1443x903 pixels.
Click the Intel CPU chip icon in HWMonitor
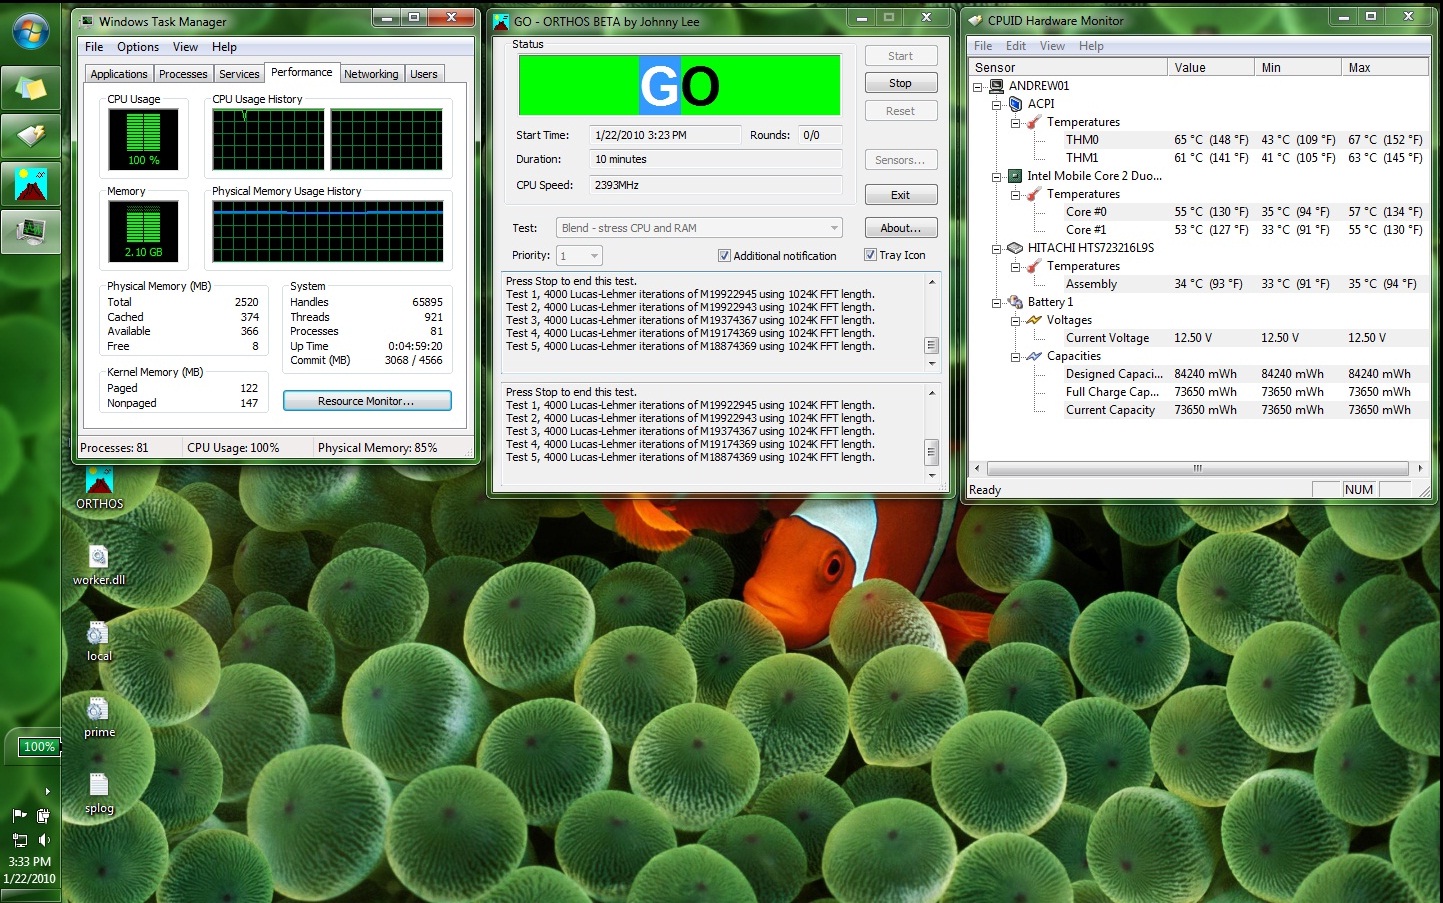coord(1015,176)
